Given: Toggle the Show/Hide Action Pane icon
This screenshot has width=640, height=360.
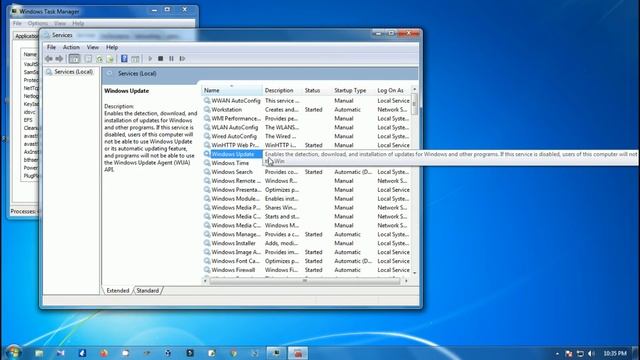Looking at the screenshot, I should tap(135, 59).
